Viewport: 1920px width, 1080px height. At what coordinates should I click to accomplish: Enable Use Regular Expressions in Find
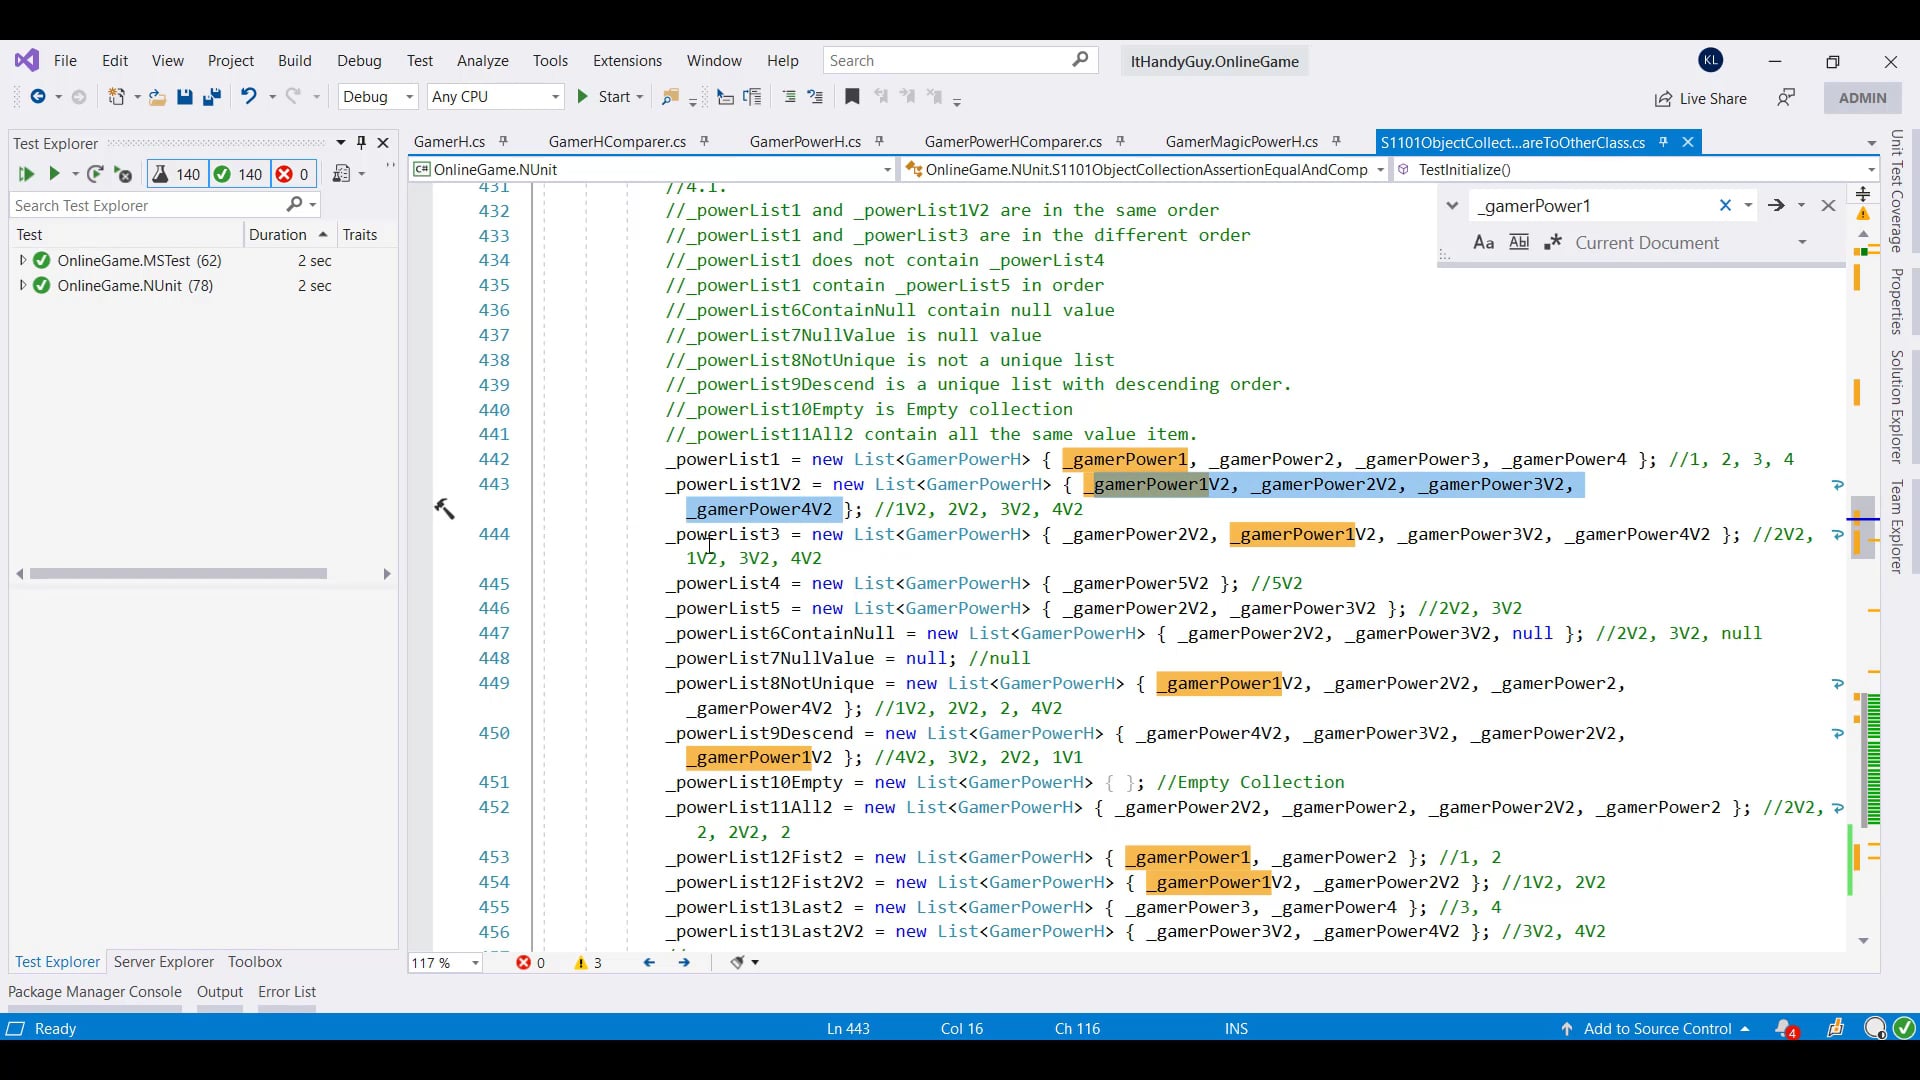(x=1554, y=242)
